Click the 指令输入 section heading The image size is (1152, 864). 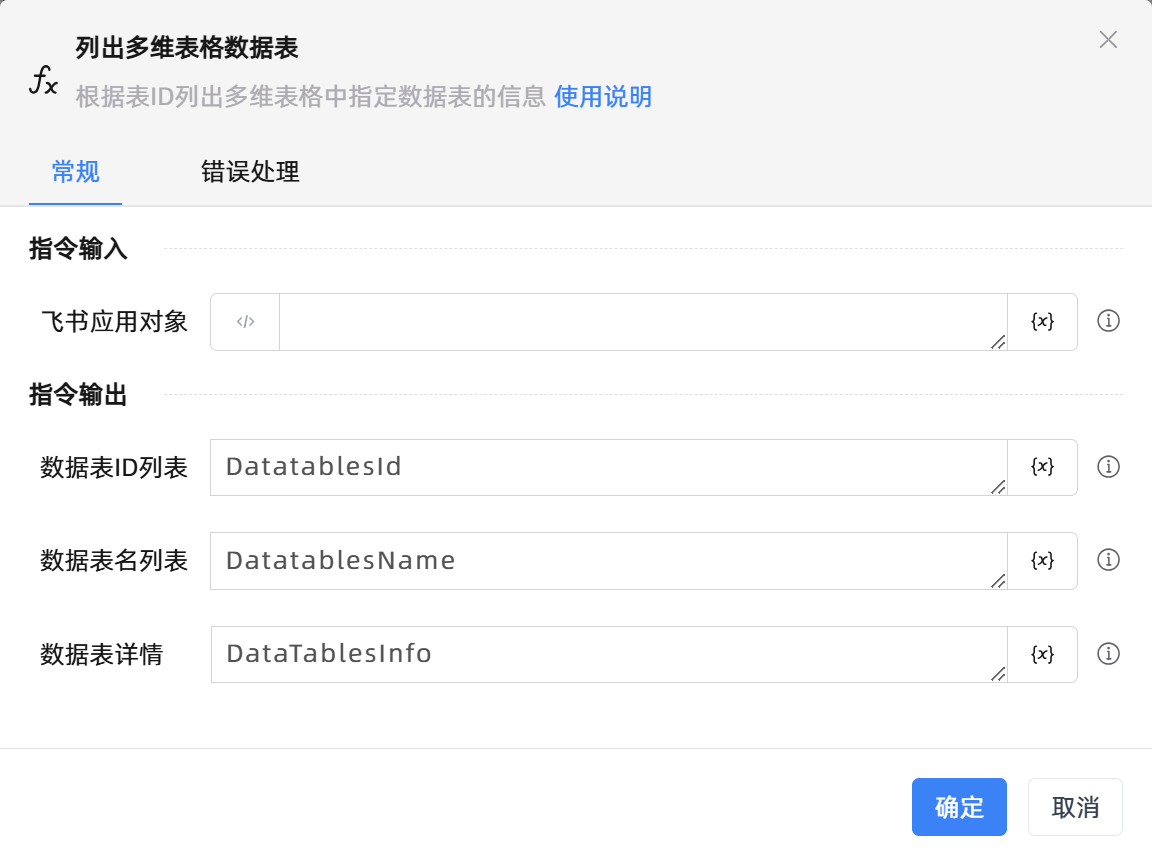[x=78, y=248]
